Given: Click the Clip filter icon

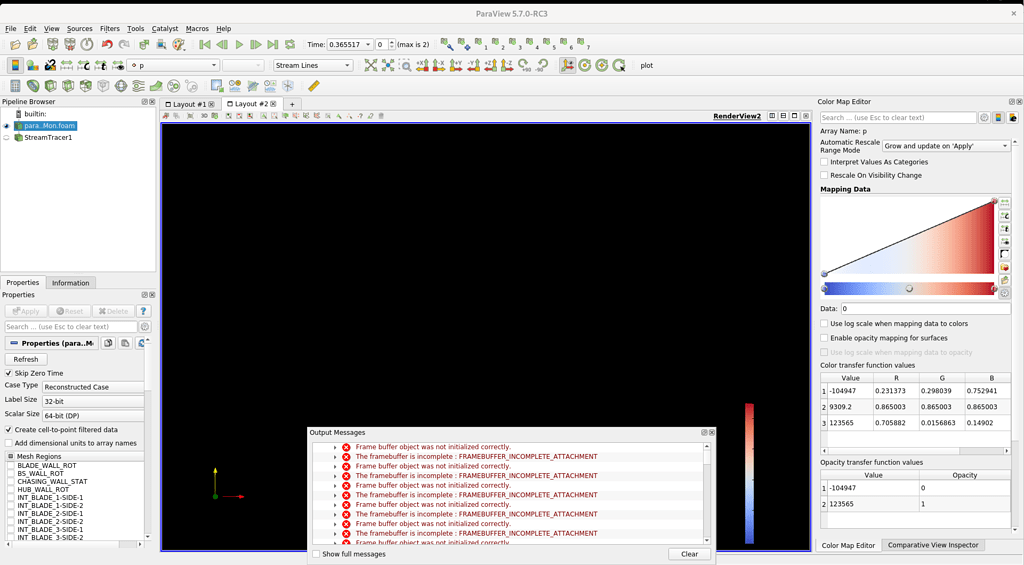Looking at the screenshot, I should point(50,86).
